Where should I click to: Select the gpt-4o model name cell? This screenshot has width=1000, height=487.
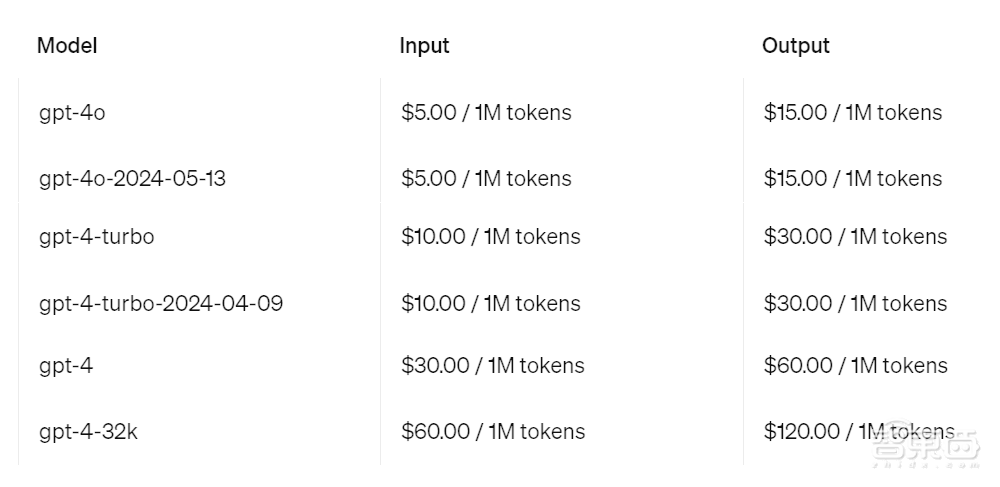(72, 113)
